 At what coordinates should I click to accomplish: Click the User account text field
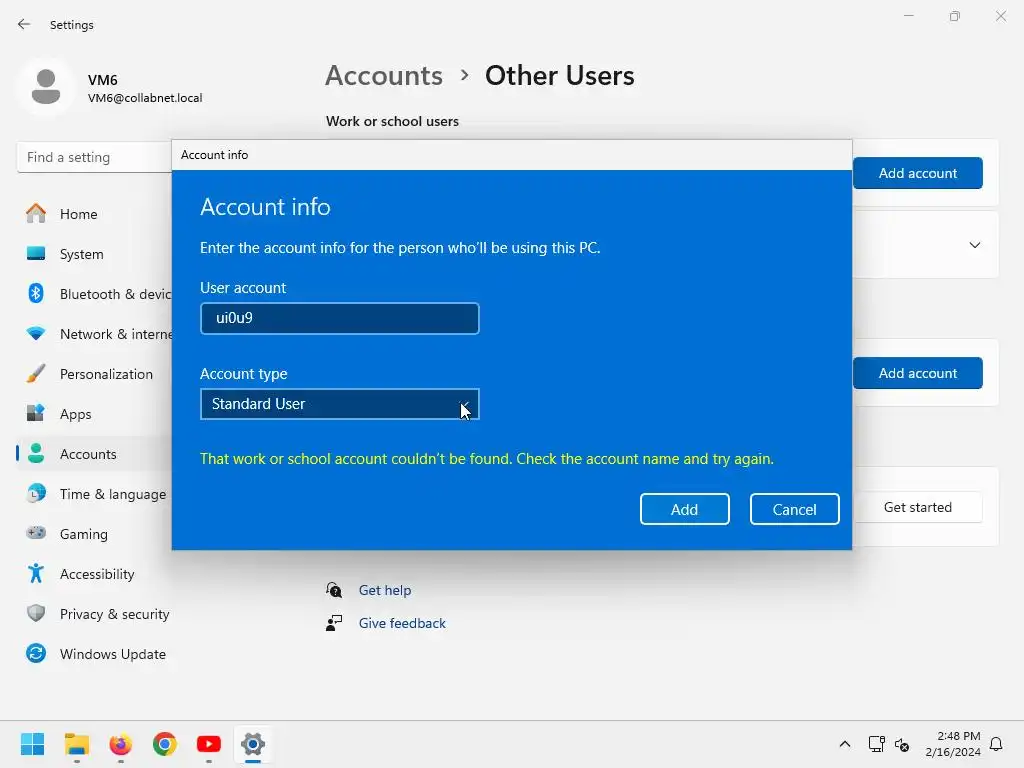click(x=340, y=319)
